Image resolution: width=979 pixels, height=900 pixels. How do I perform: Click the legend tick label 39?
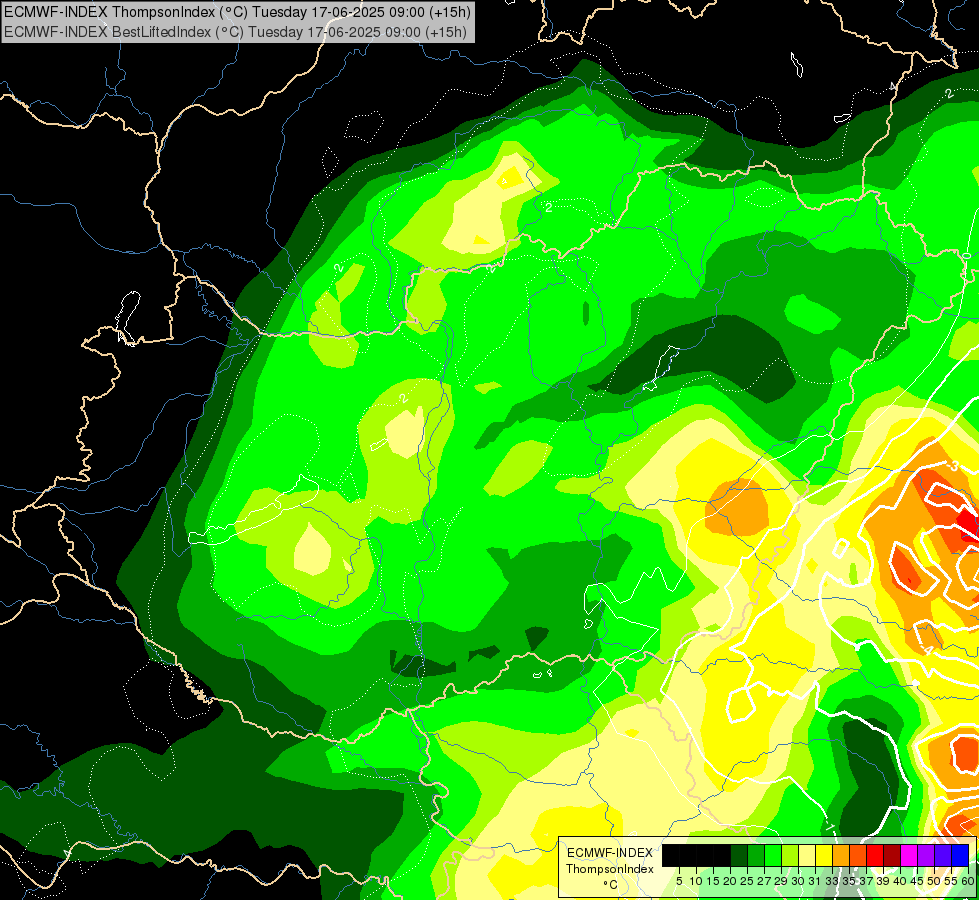click(x=883, y=881)
